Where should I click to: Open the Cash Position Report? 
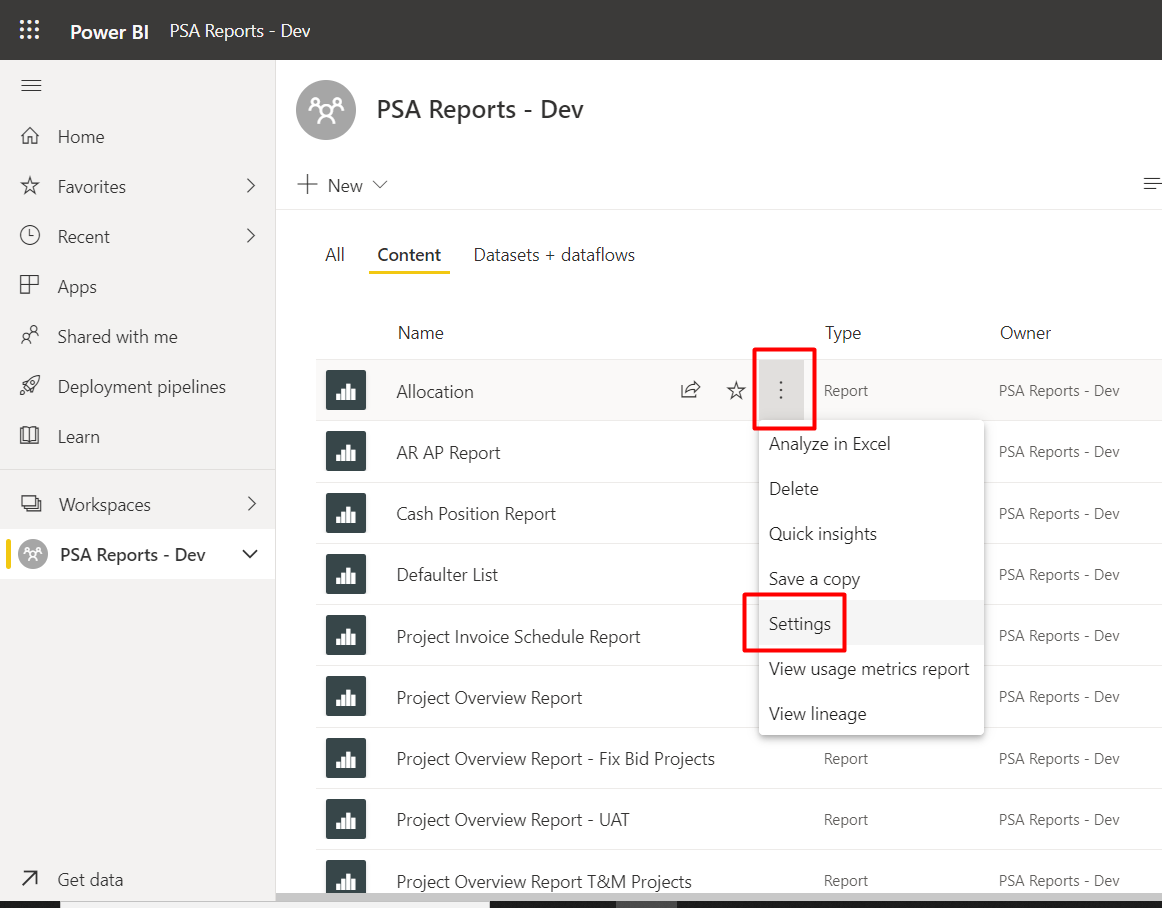(476, 514)
